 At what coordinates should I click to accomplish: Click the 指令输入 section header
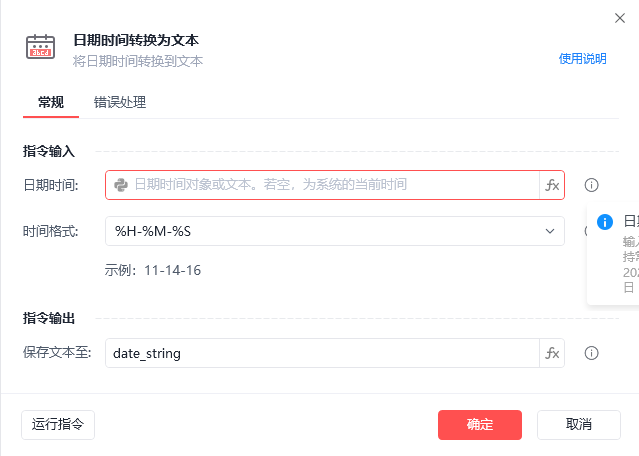point(49,151)
